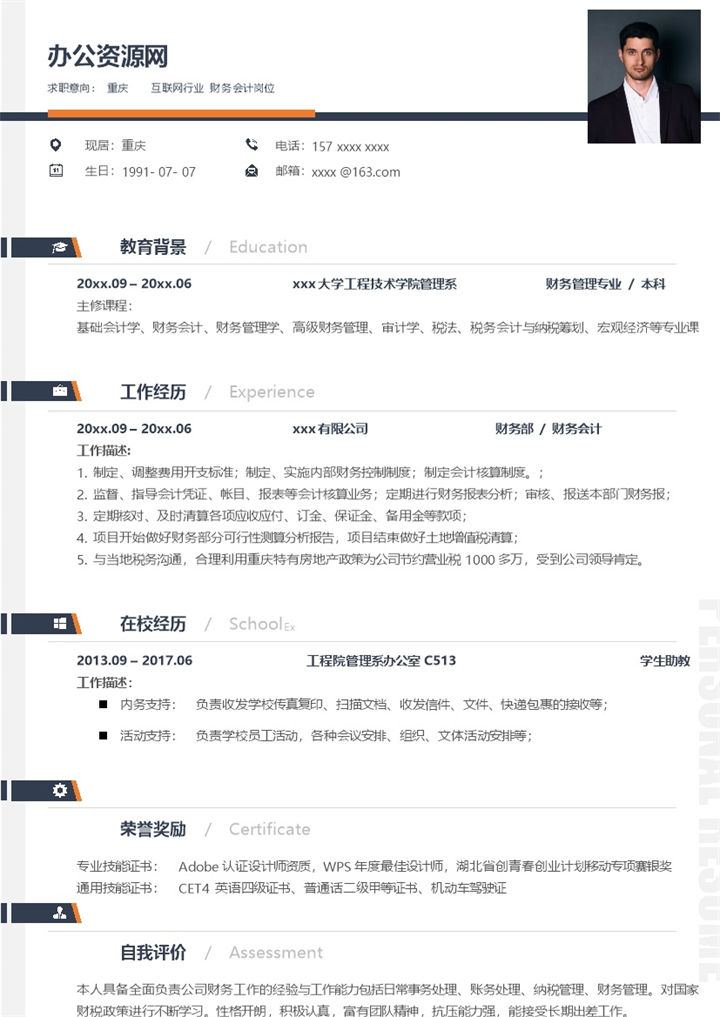720x1017 pixels.
Task: Click the role 学生助教
Action: click(665, 661)
